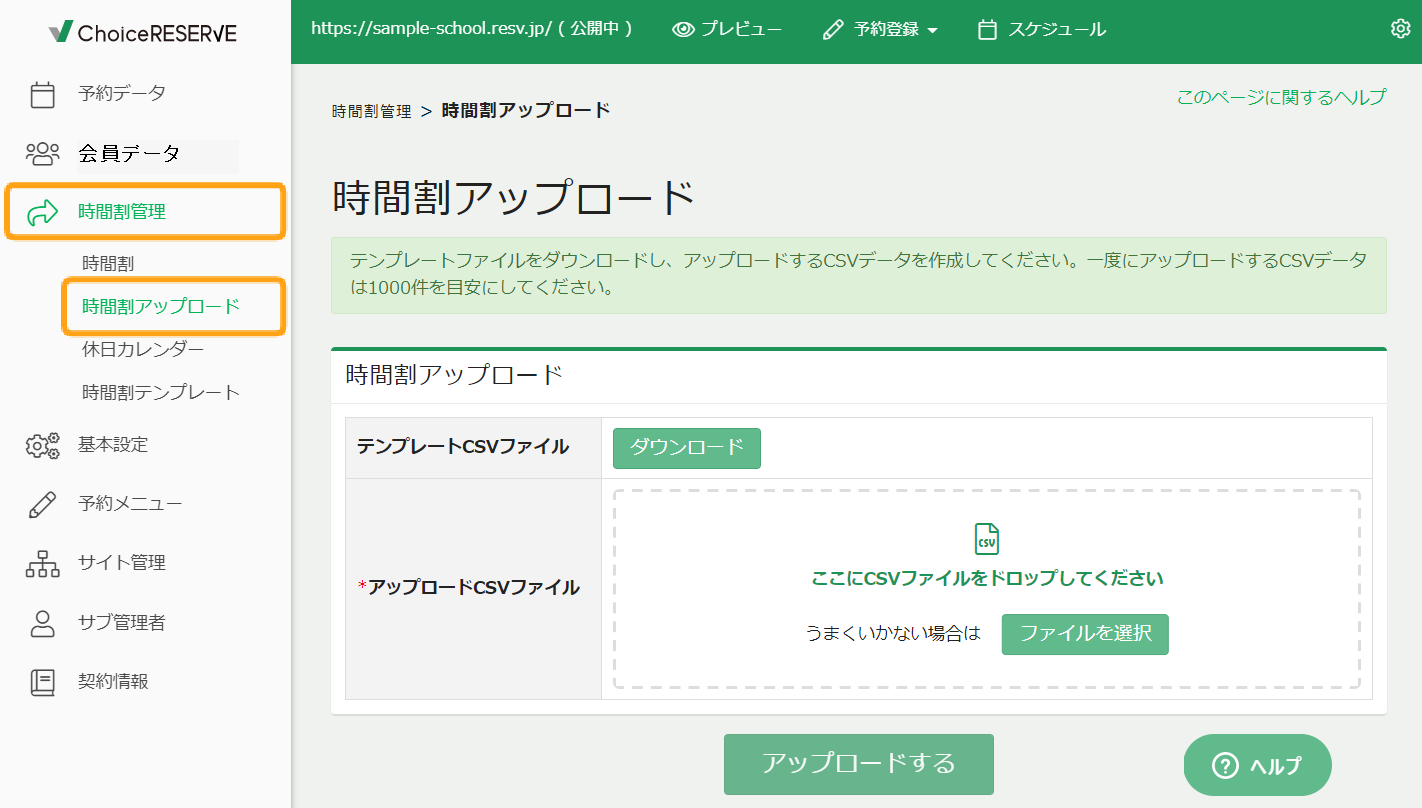Image resolution: width=1422 pixels, height=808 pixels.
Task: Select 休日カレンダー submenu item
Action: point(143,349)
